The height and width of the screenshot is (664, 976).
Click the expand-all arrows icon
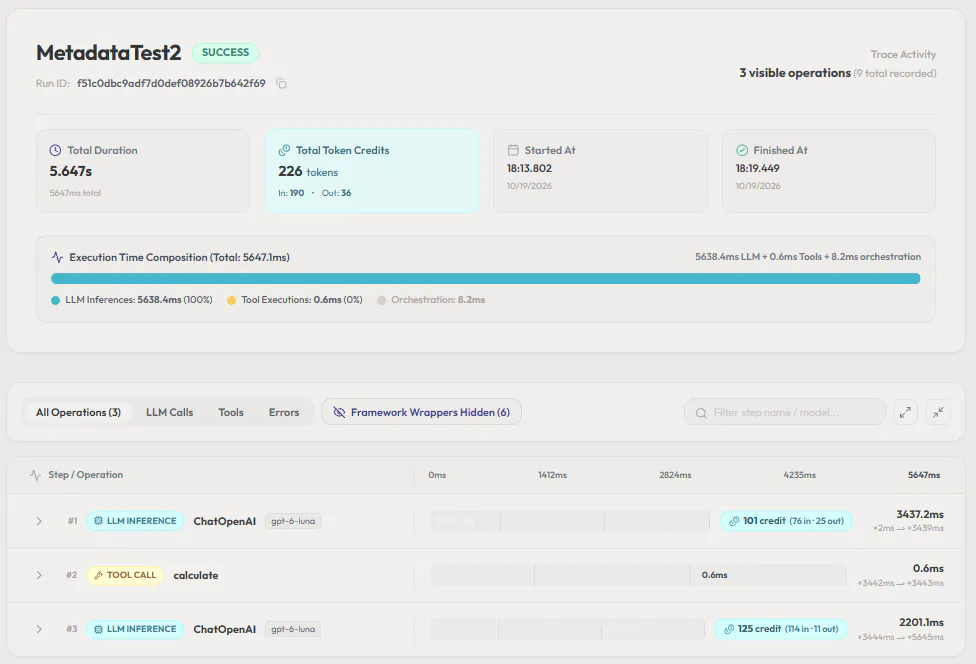(905, 412)
